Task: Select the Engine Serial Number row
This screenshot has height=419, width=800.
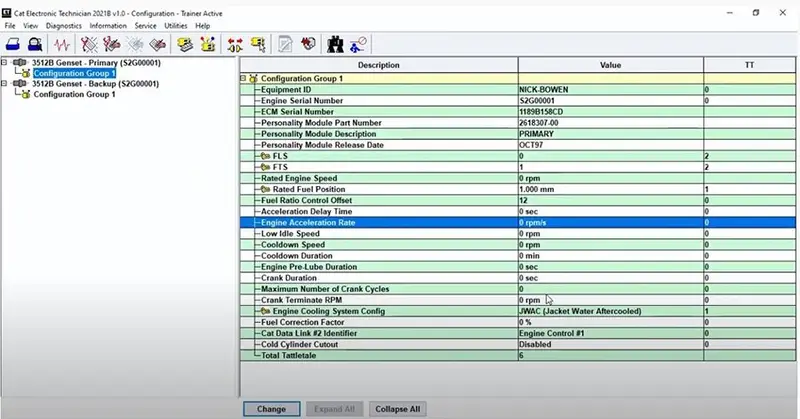Action: tap(518, 101)
